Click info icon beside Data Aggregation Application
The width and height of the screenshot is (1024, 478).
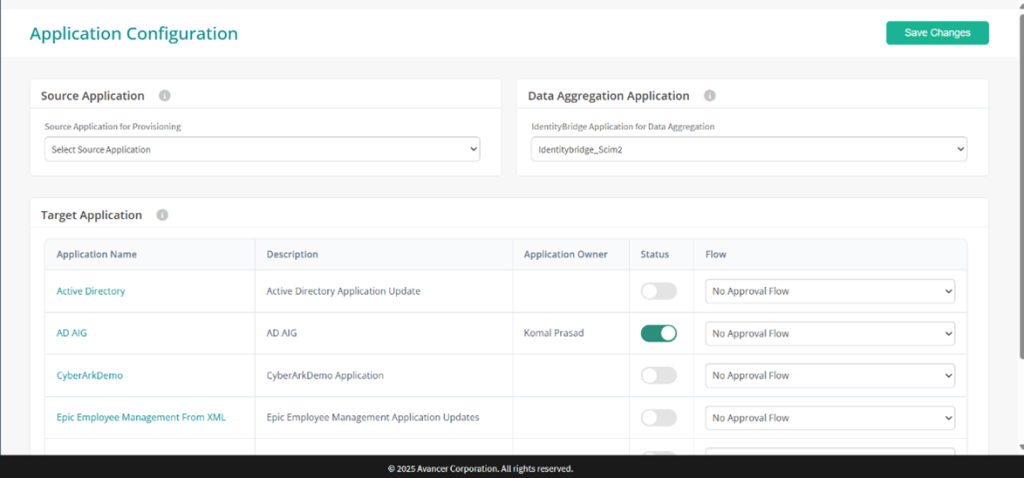710,96
